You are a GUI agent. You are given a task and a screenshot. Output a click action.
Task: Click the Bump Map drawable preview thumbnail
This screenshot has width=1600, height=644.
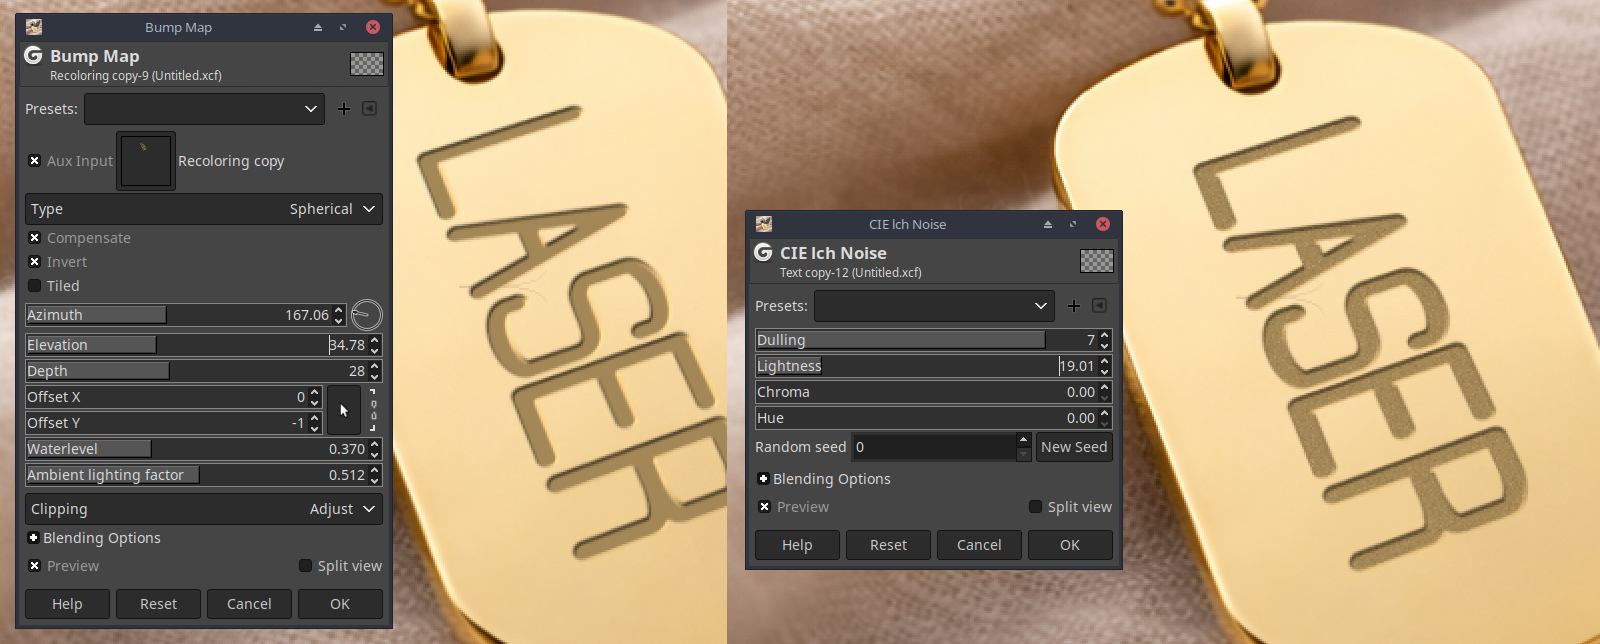367,64
